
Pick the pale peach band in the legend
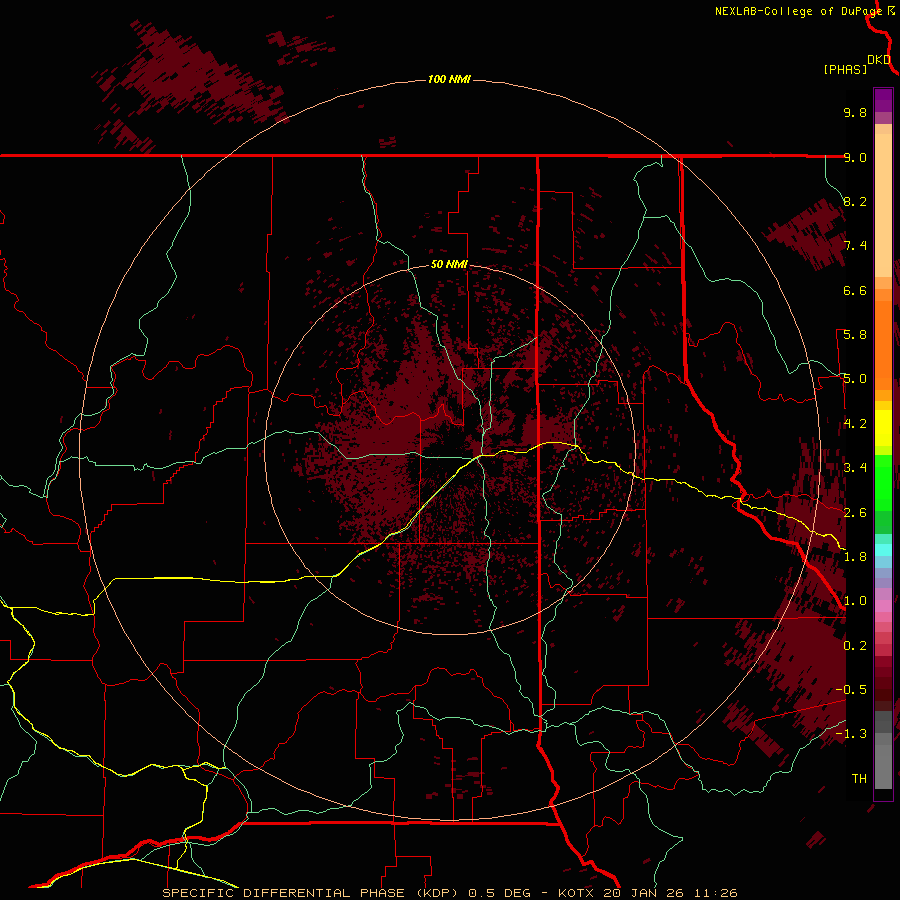883,205
